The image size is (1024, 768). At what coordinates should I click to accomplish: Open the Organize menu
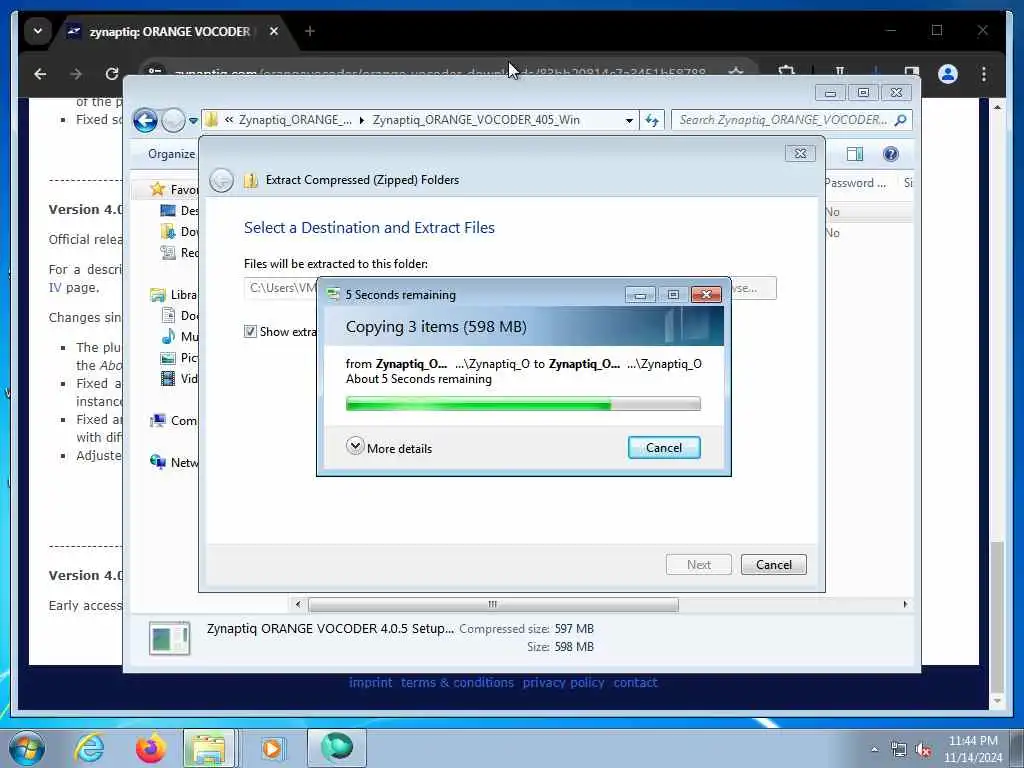coord(171,154)
